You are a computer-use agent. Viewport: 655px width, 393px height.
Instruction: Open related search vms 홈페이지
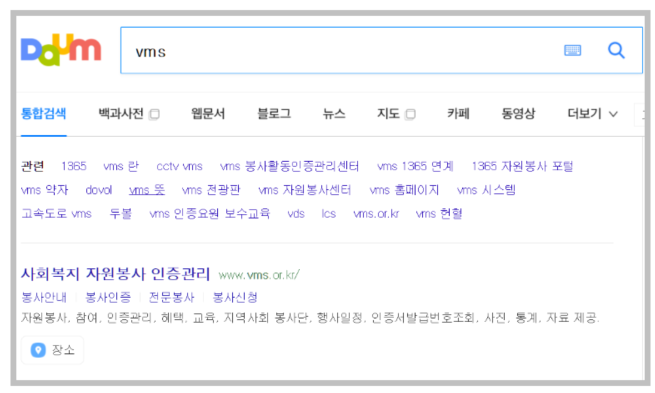click(404, 190)
